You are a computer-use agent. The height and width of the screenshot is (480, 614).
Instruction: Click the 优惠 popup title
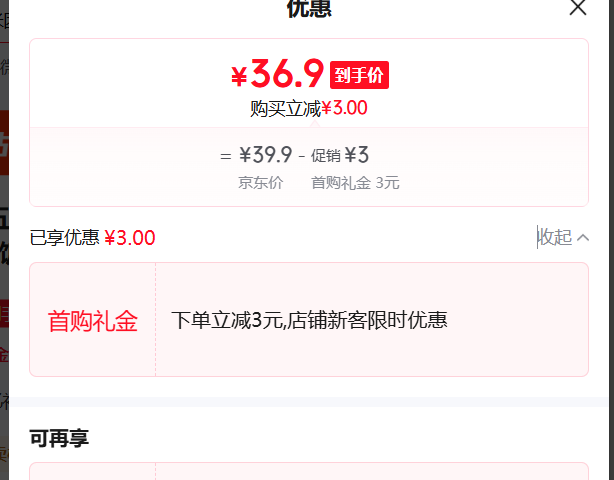(x=309, y=9)
